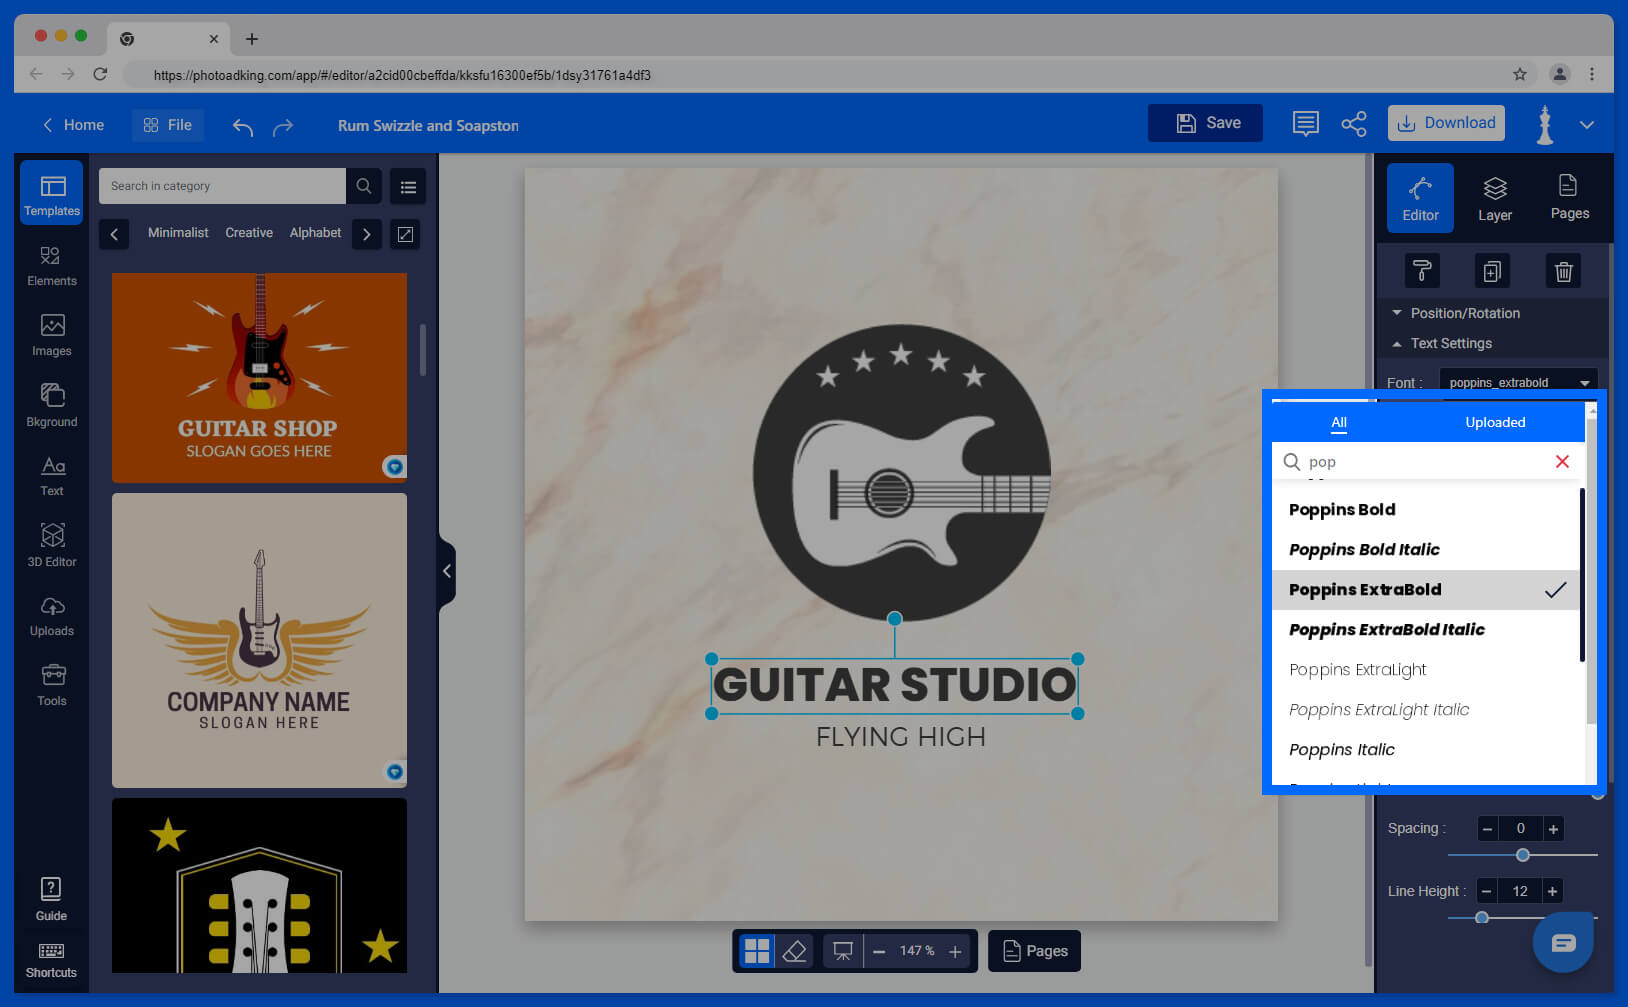Switch to the Layer panel
The image size is (1628, 1007).
click(x=1494, y=197)
